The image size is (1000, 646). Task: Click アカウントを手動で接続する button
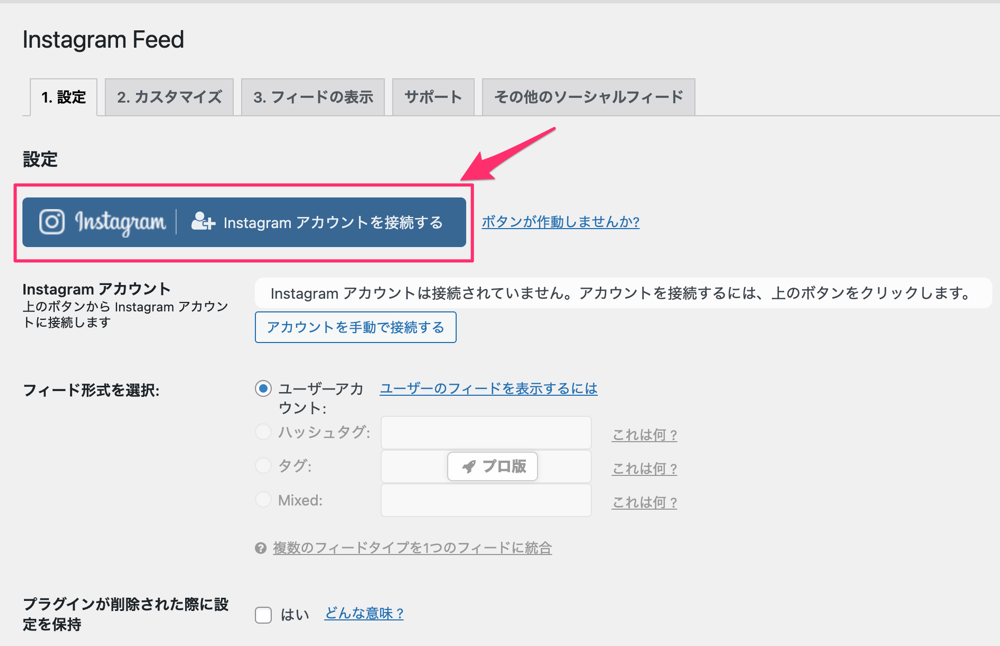point(355,327)
